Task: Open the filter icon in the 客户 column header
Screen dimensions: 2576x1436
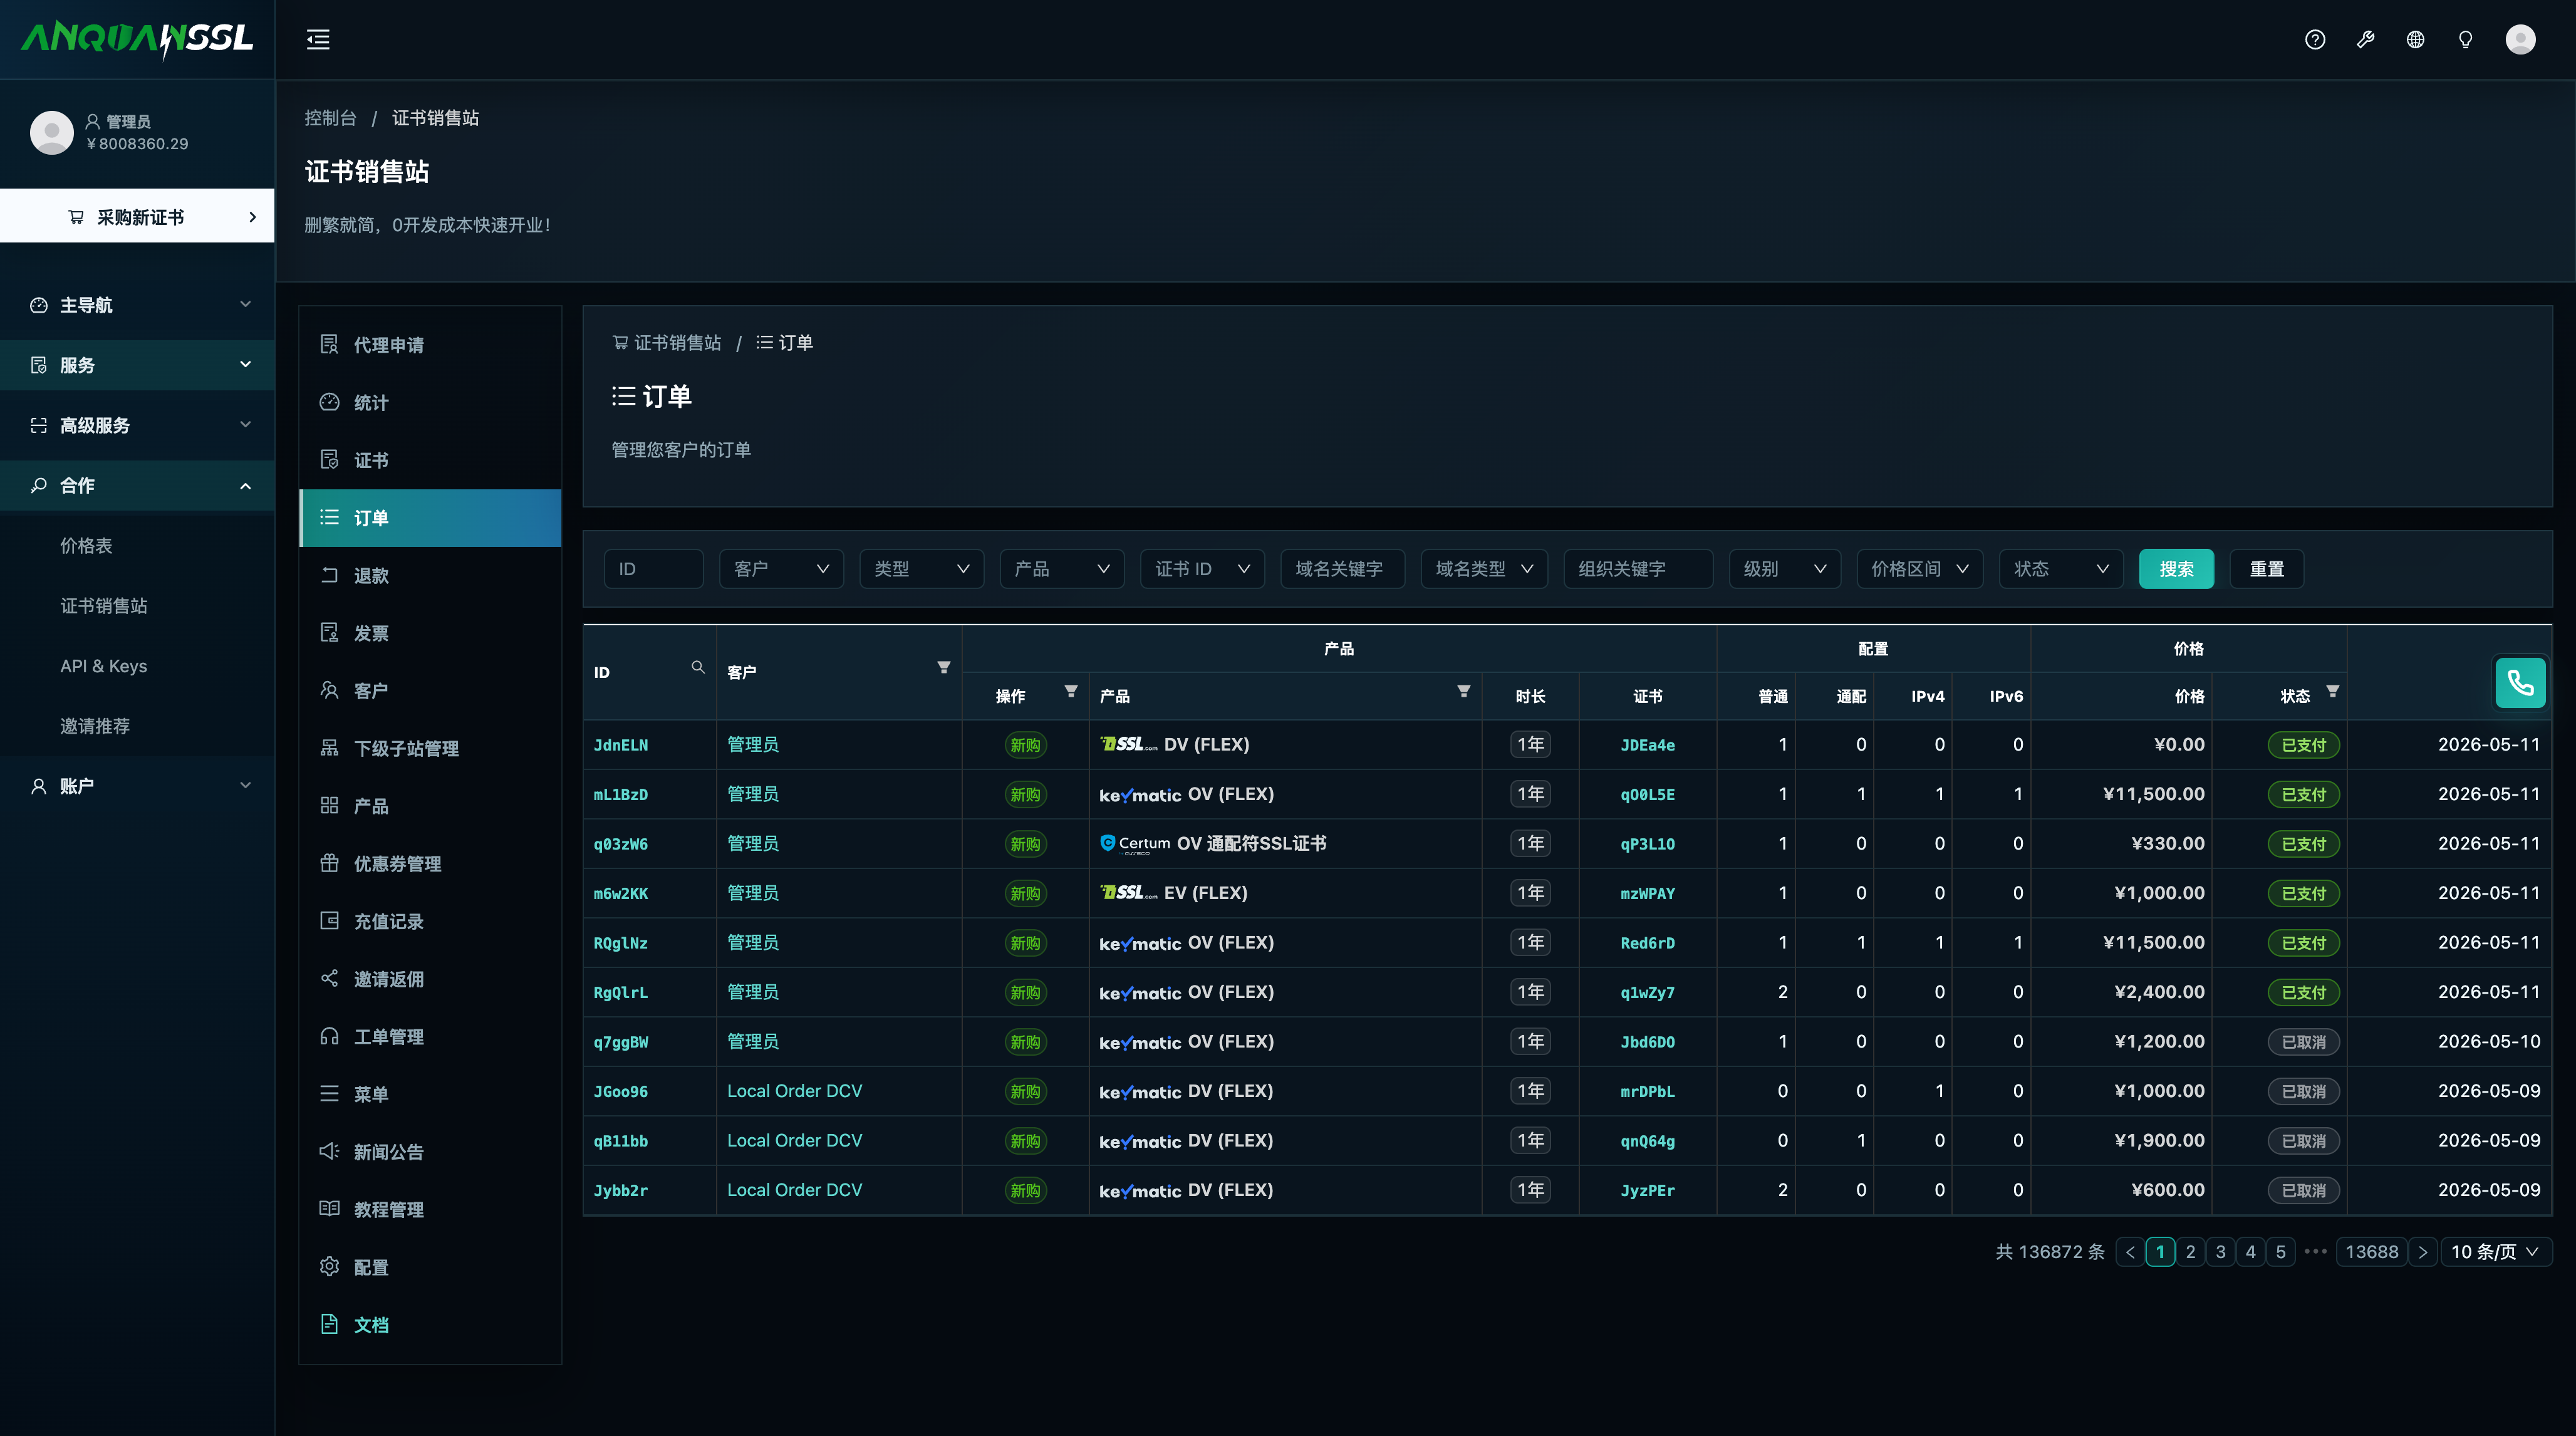Action: 943,667
